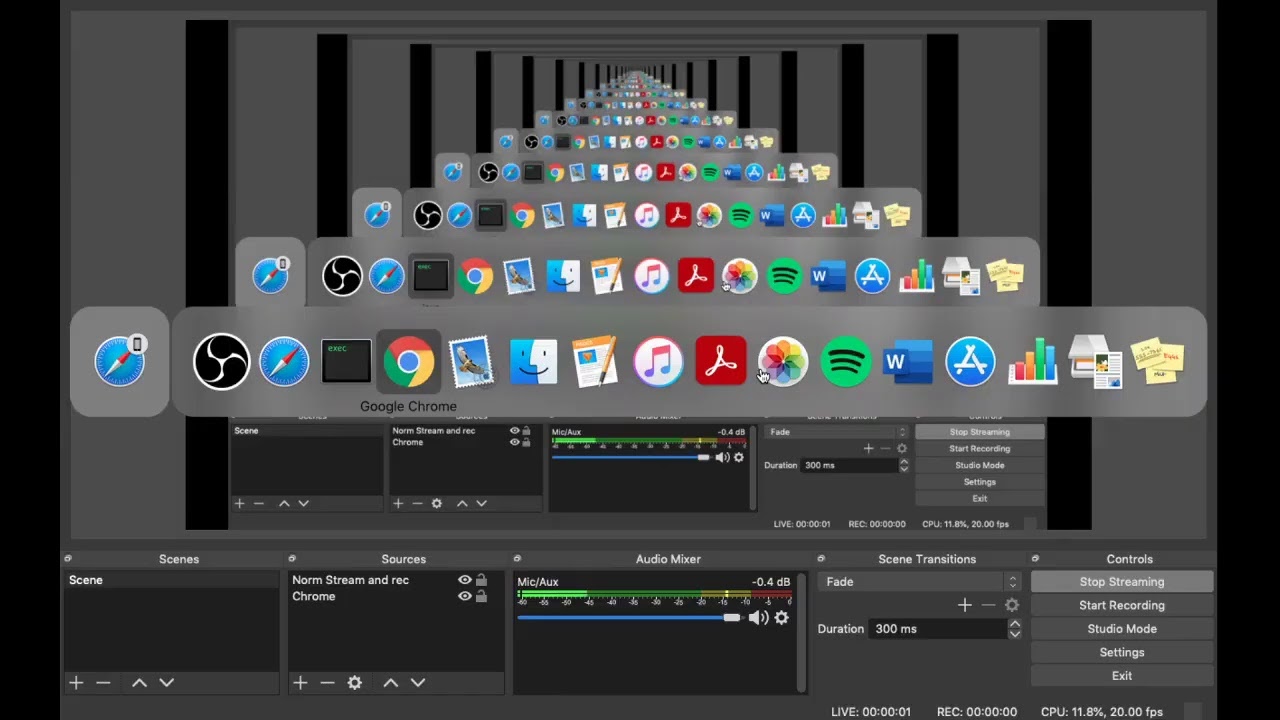Open OBS Settings from Controls
This screenshot has height=720, width=1280.
(1122, 652)
